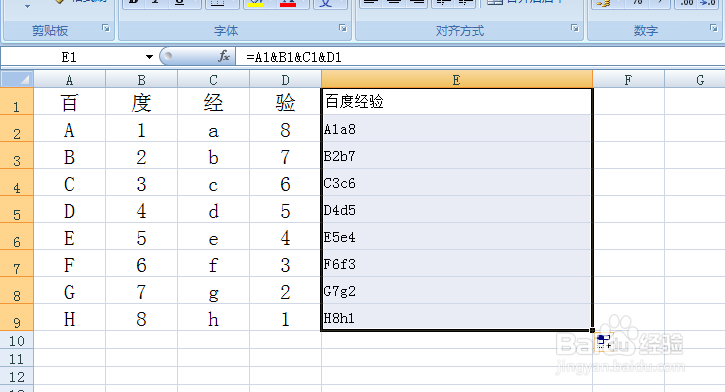Click cell C3 with lowercase b
725x392 pixels.
coord(214,155)
